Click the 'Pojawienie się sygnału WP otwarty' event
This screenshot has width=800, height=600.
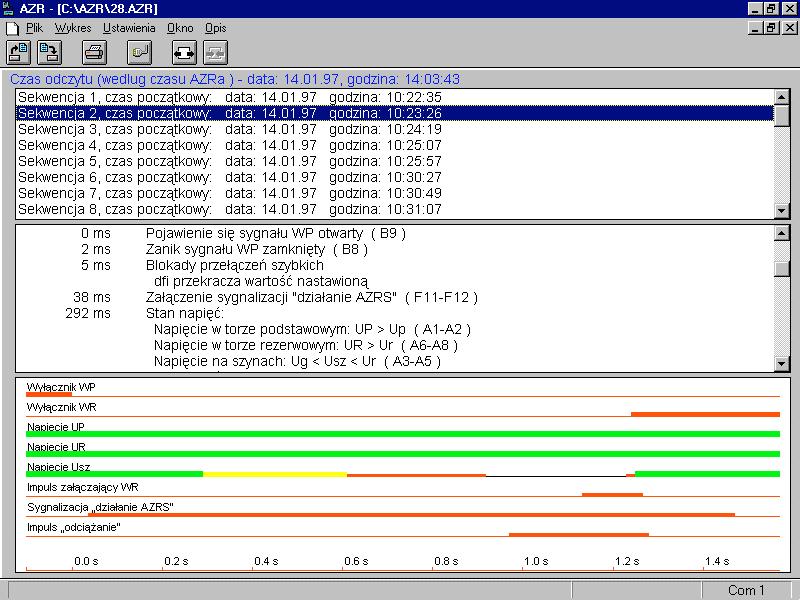[x=276, y=233]
